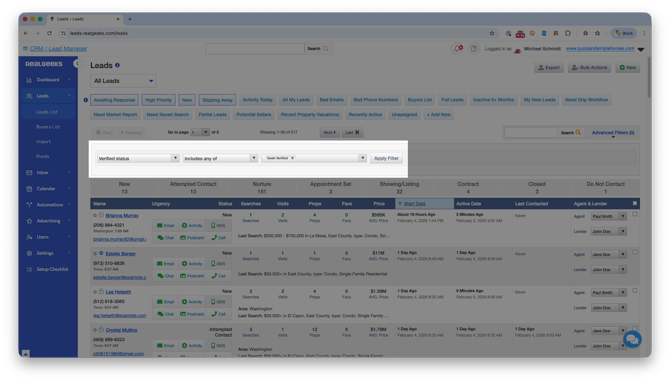Image resolution: width=670 pixels, height=382 pixels.
Task: Open the Advertising sidebar item
Action: click(x=48, y=221)
